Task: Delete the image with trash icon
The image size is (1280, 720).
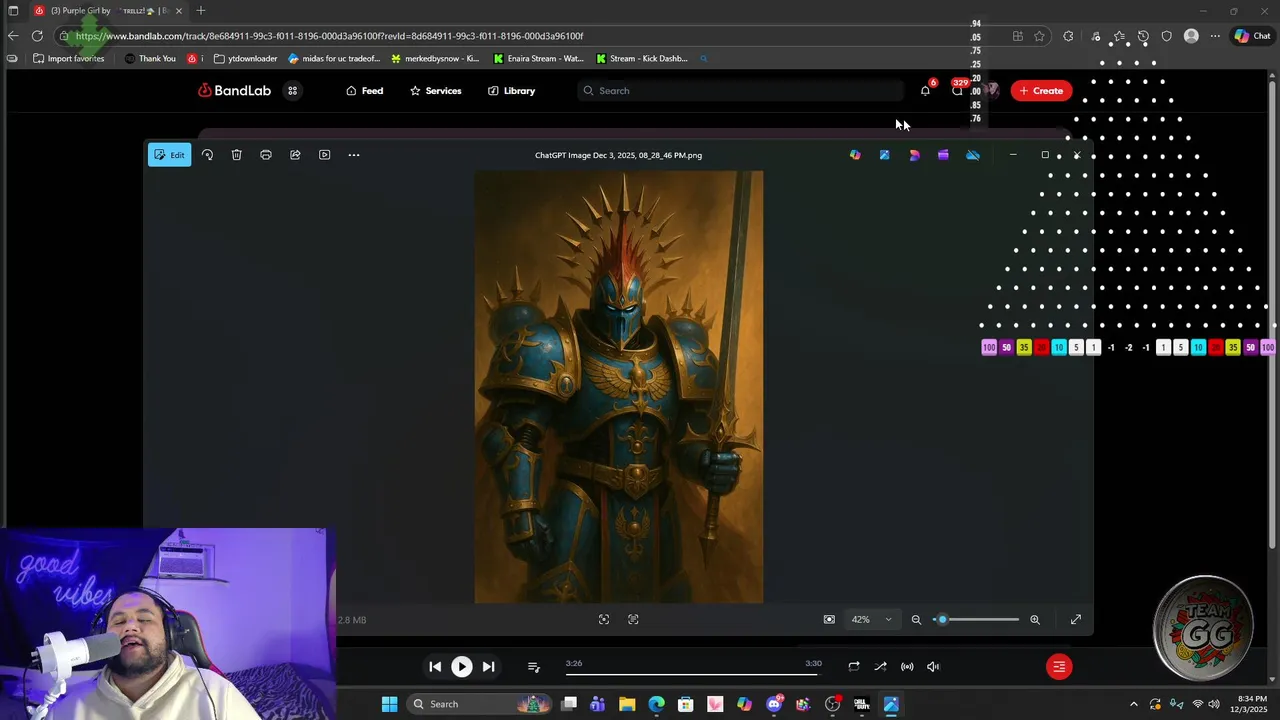Action: (236, 155)
